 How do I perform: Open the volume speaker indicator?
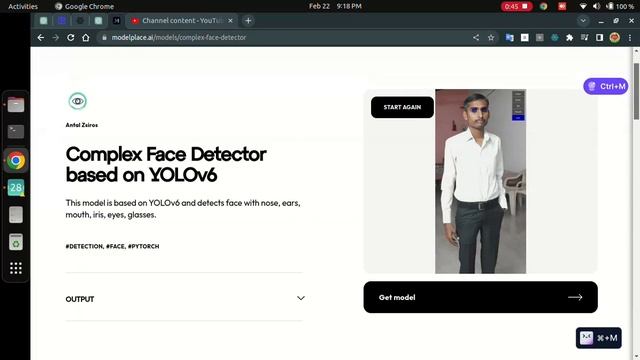596,6
